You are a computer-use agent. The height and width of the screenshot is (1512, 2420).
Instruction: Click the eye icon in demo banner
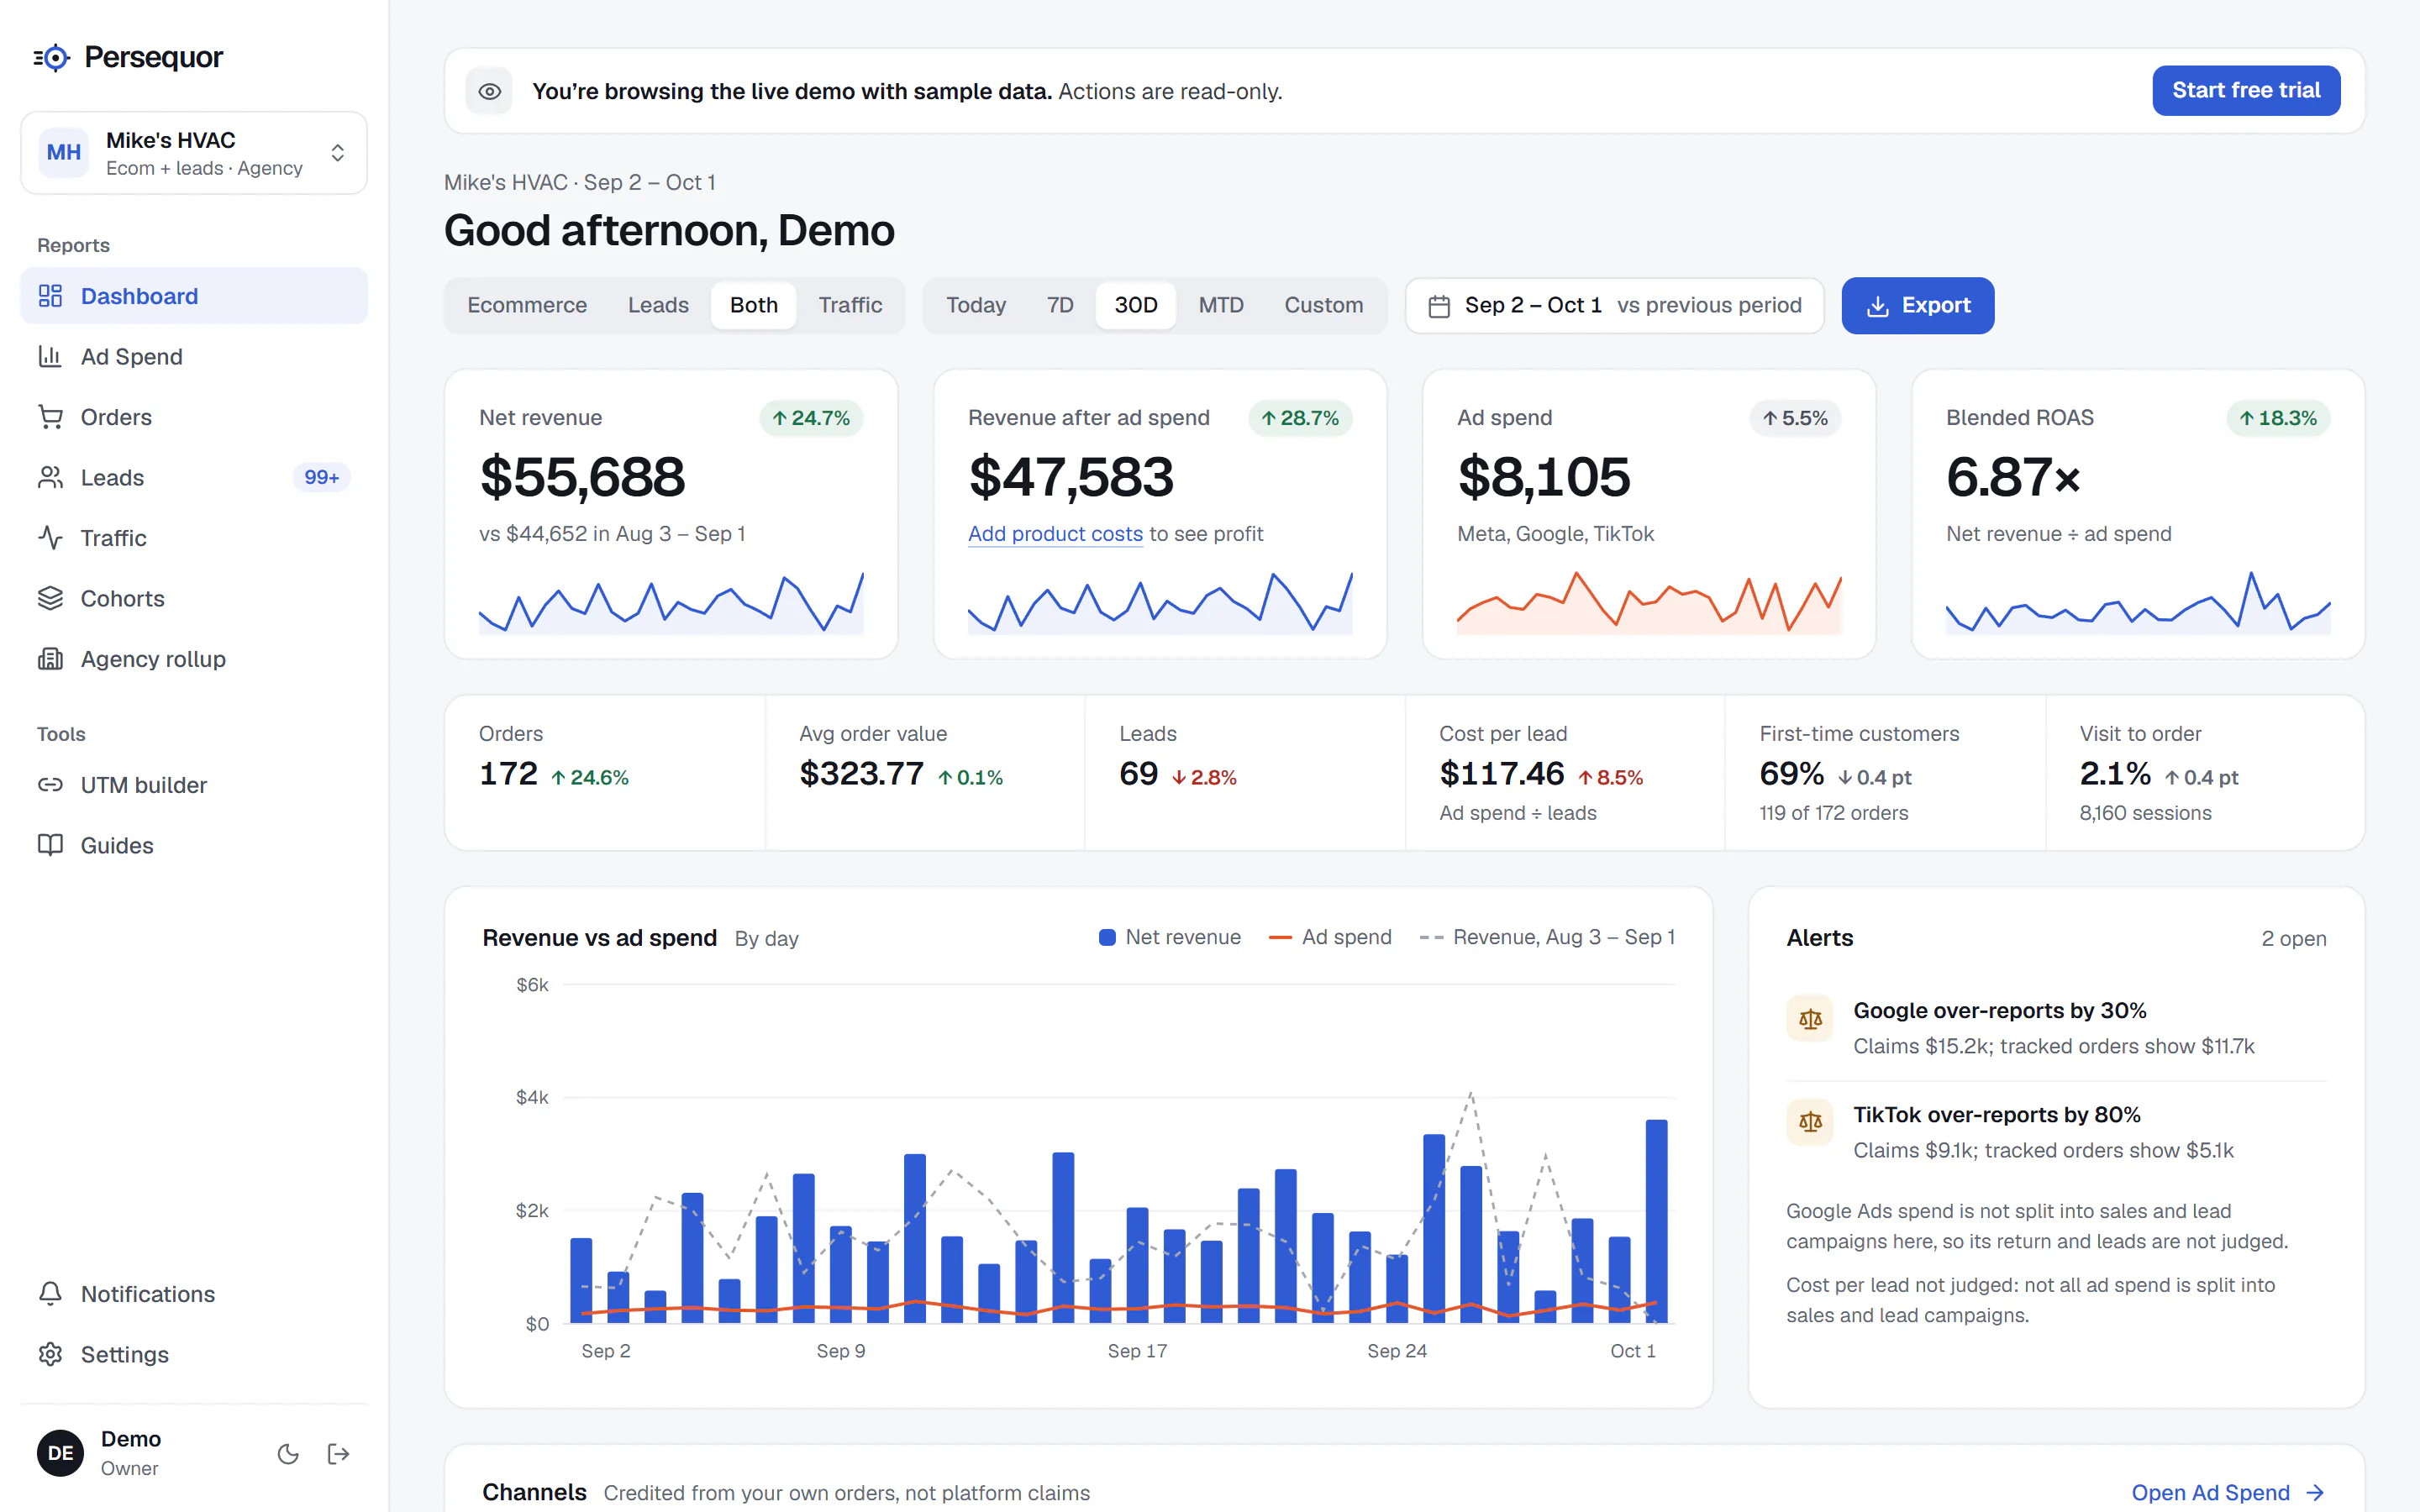489,91
